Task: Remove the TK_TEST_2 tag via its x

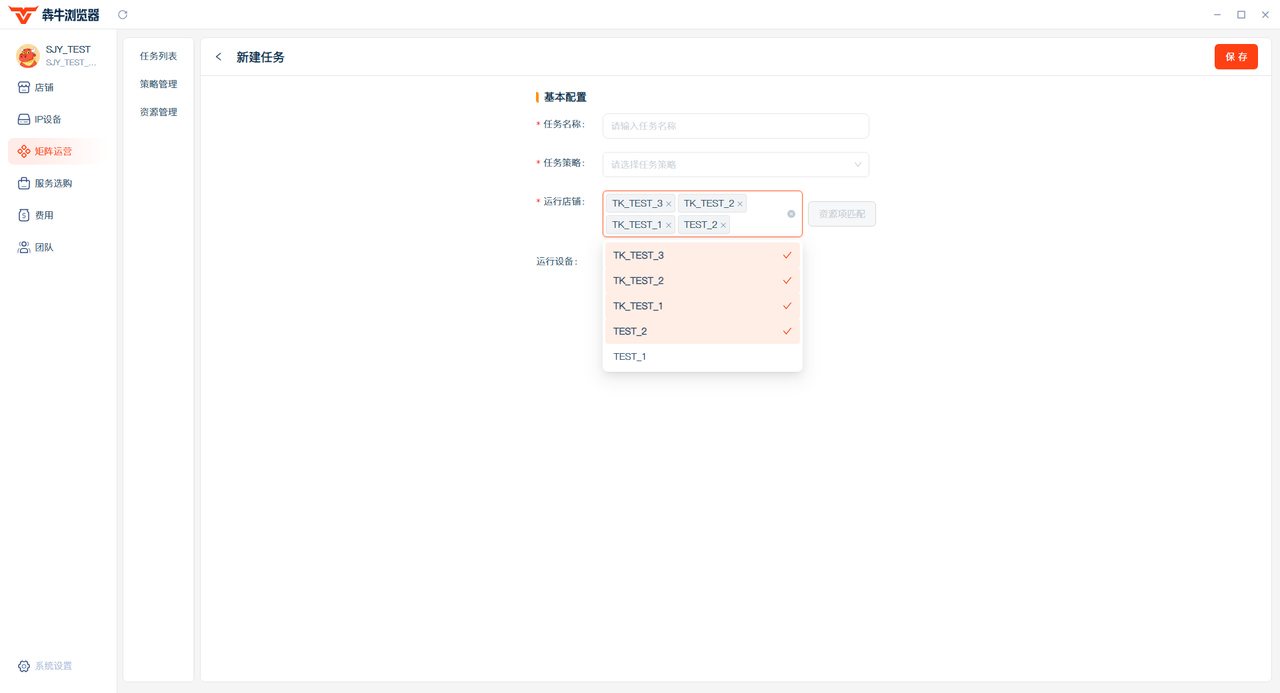Action: (740, 204)
